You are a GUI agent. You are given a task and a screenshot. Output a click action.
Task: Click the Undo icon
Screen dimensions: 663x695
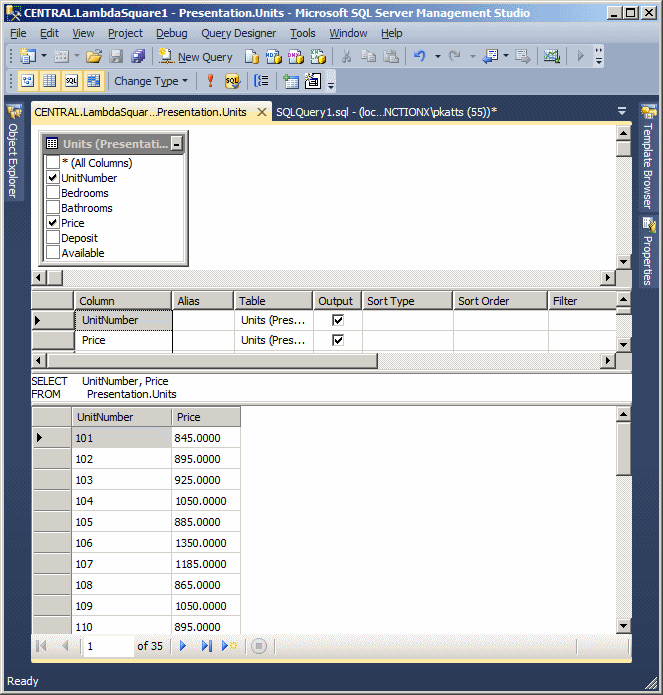tap(419, 56)
